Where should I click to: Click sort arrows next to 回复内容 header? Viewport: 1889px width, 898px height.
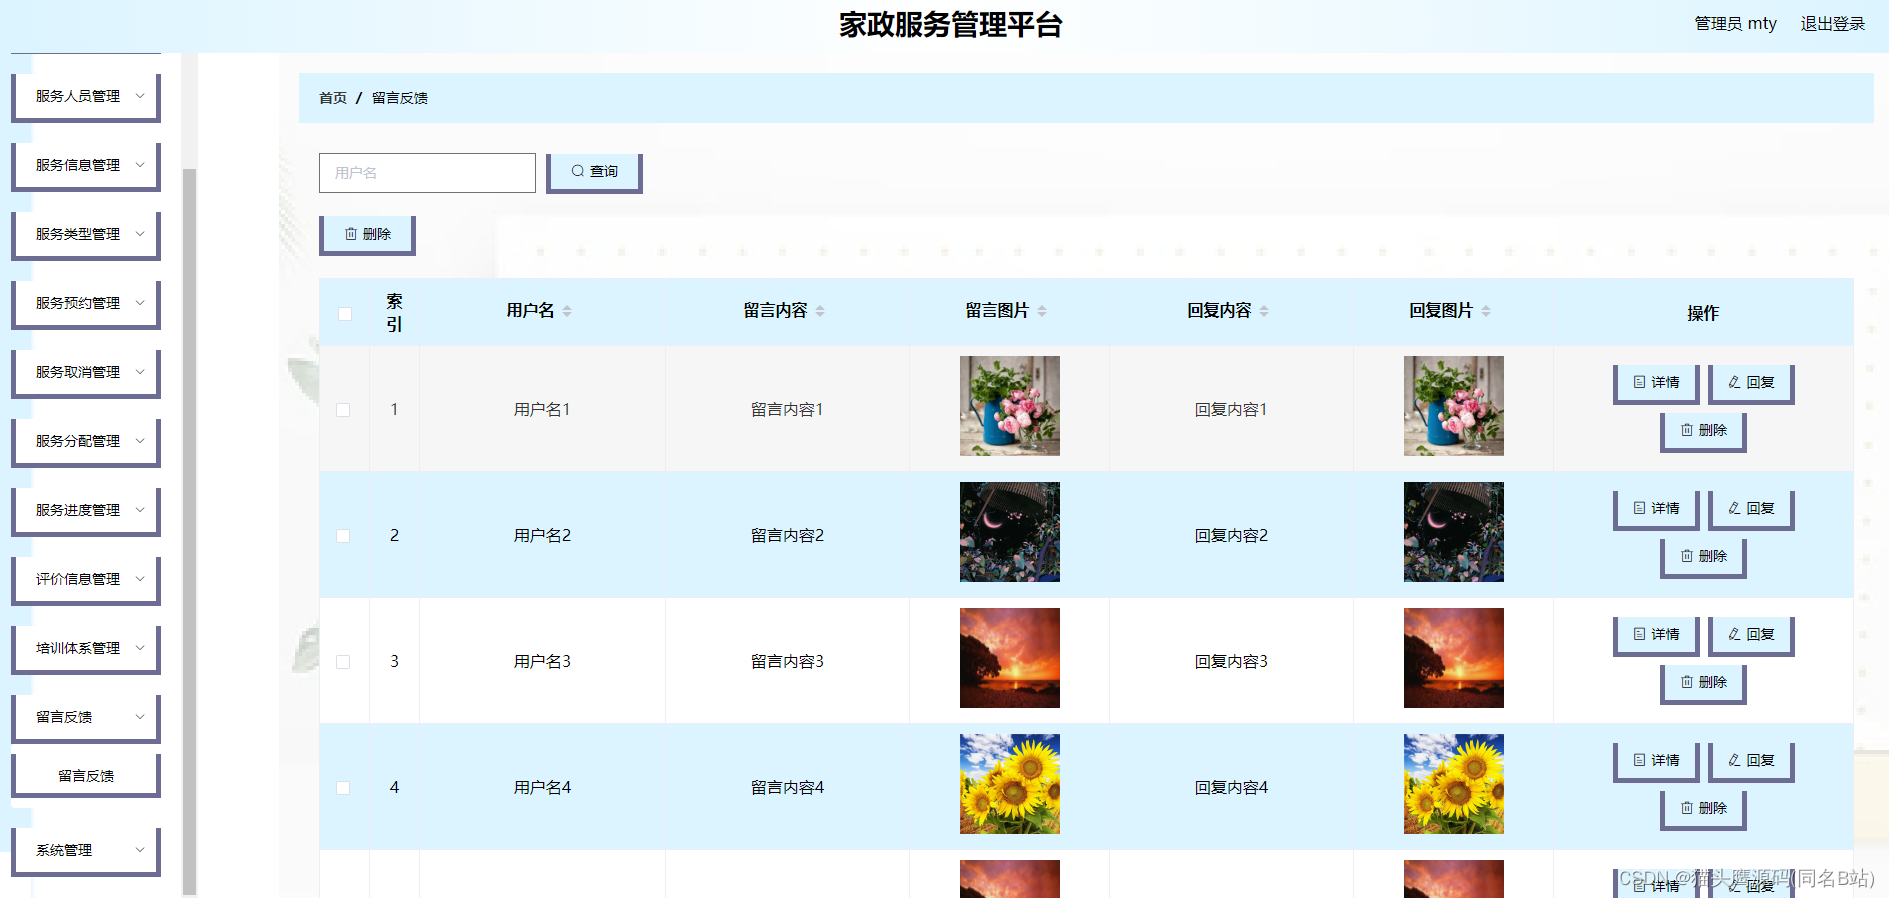pyautogui.click(x=1264, y=311)
